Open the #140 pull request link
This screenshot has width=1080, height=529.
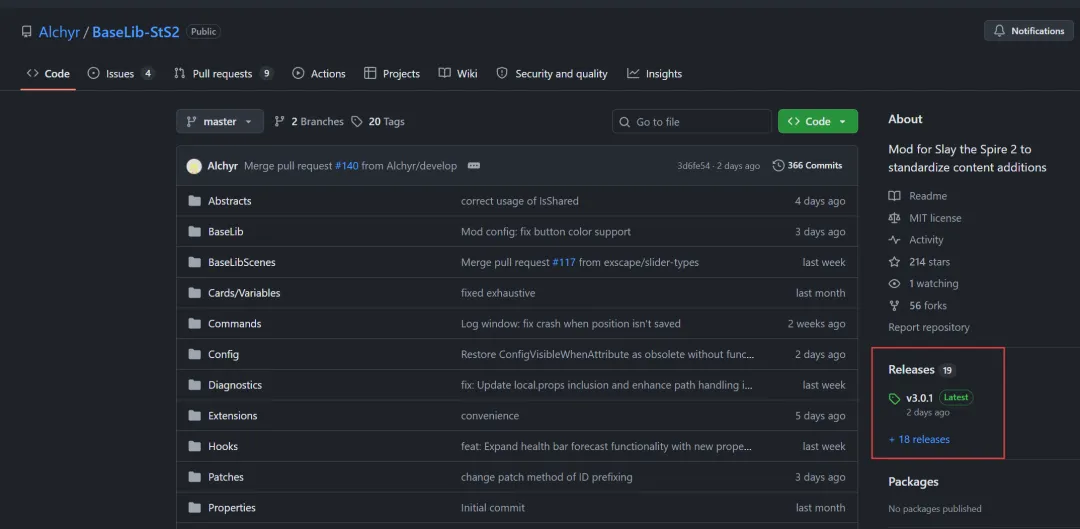click(346, 166)
